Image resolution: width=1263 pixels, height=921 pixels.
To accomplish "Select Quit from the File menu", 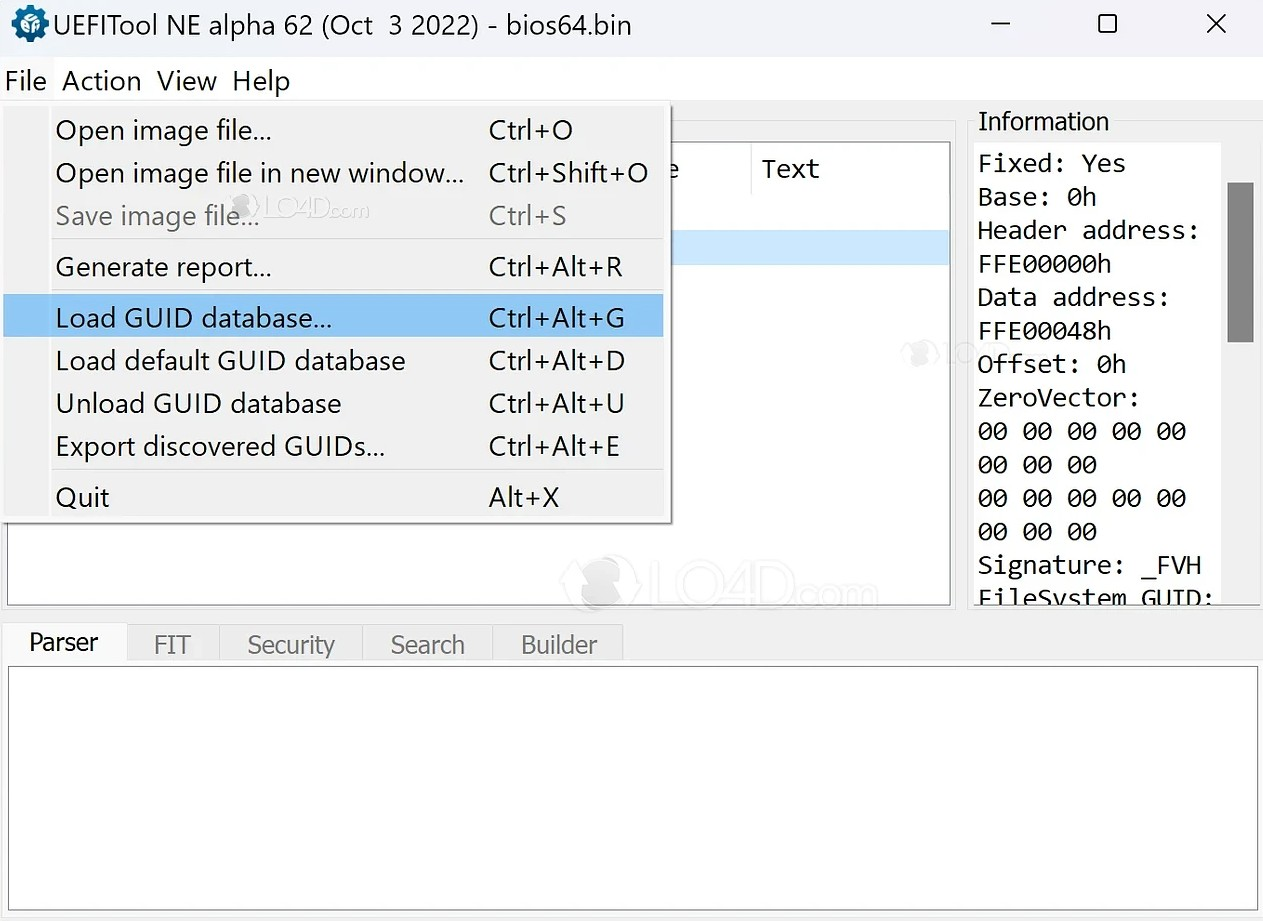I will tap(334, 498).
